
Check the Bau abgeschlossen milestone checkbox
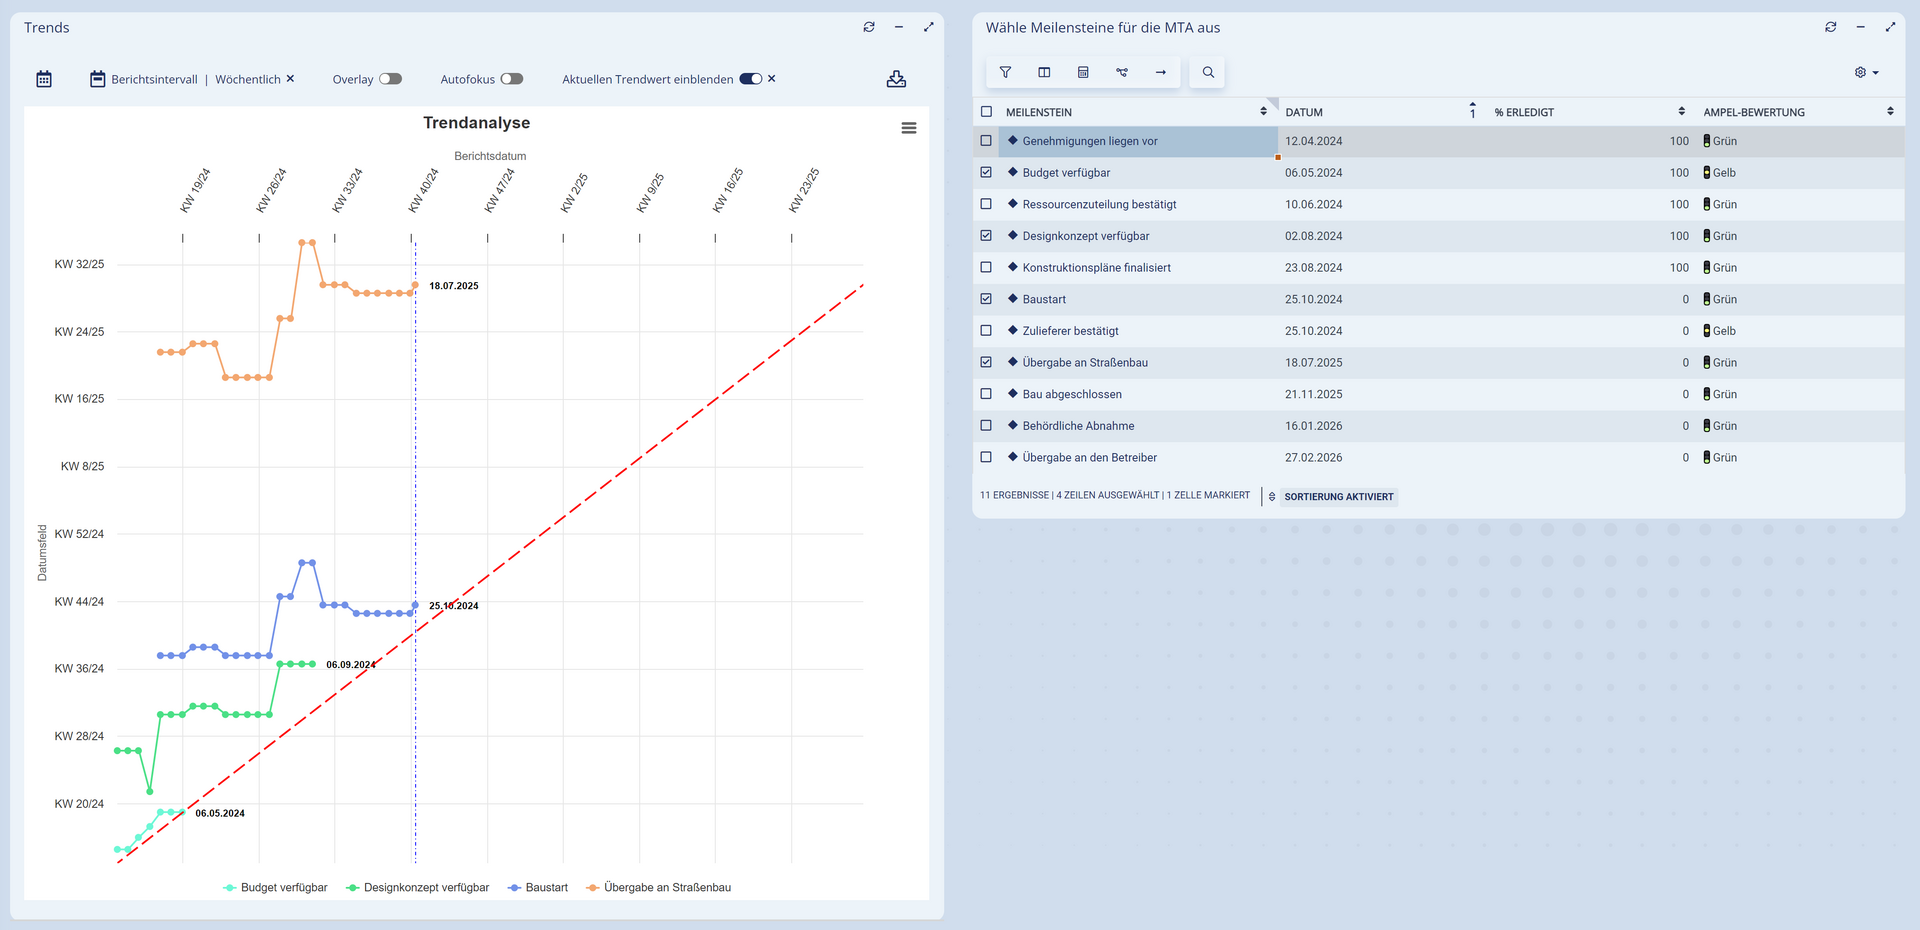tap(986, 394)
